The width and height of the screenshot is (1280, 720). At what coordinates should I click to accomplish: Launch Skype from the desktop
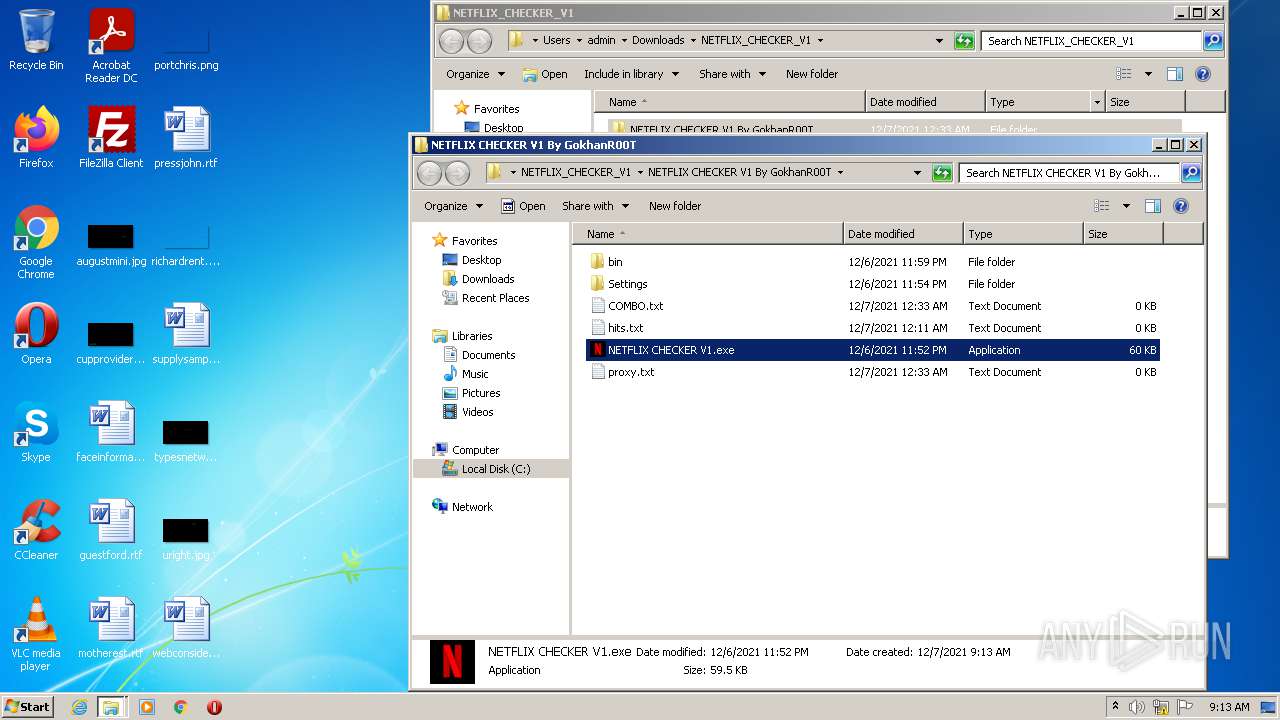click(36, 431)
